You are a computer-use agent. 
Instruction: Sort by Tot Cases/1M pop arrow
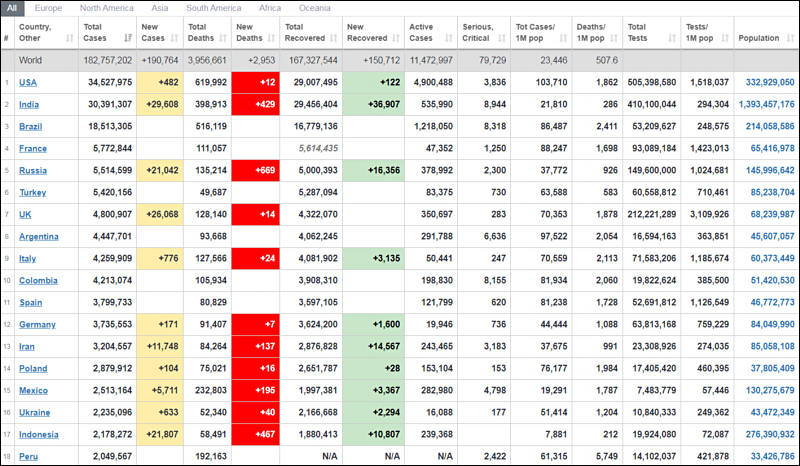[x=563, y=38]
